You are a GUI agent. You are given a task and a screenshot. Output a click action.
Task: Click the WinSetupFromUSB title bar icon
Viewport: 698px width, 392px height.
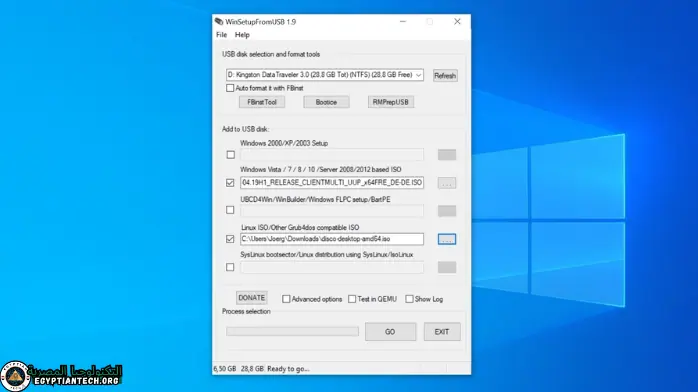(219, 21)
